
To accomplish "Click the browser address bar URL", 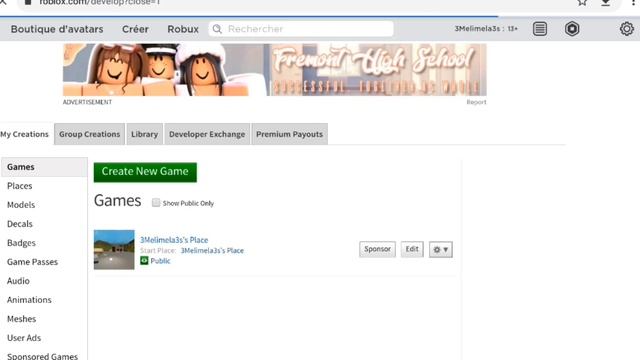I will point(100,2).
